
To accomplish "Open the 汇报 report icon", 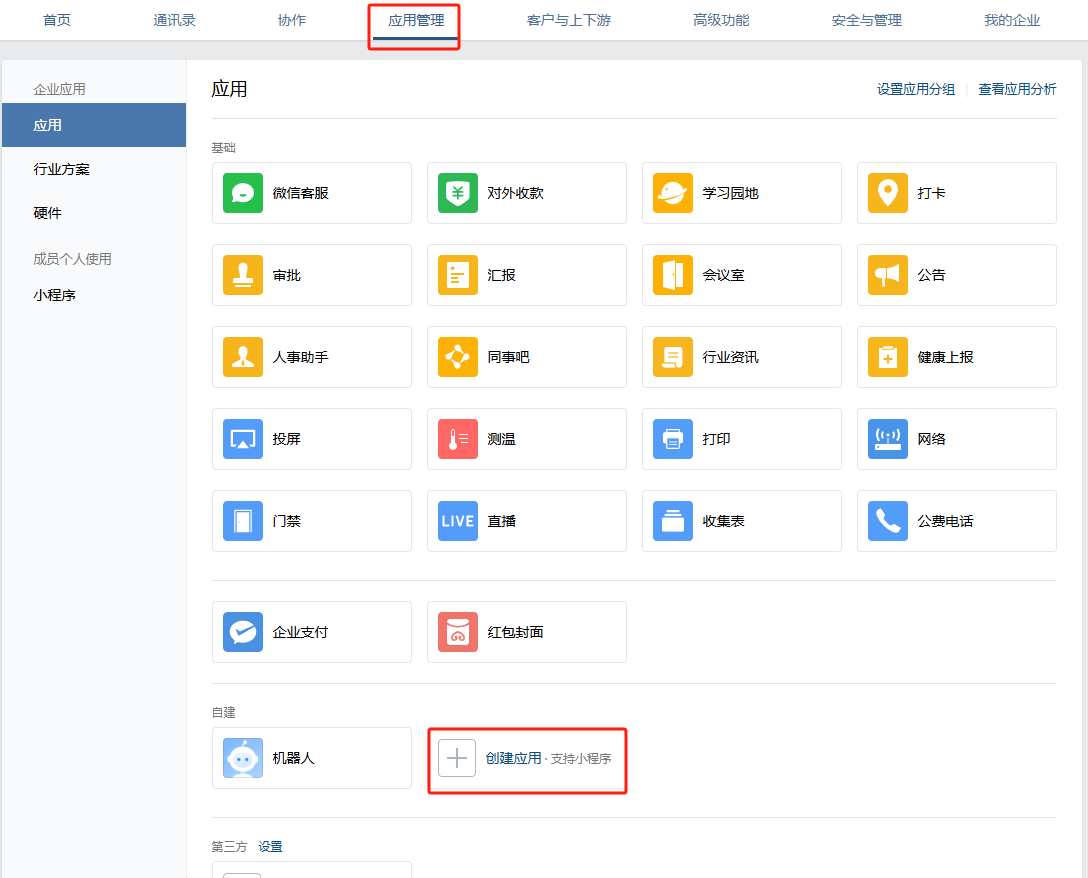I will 458,275.
